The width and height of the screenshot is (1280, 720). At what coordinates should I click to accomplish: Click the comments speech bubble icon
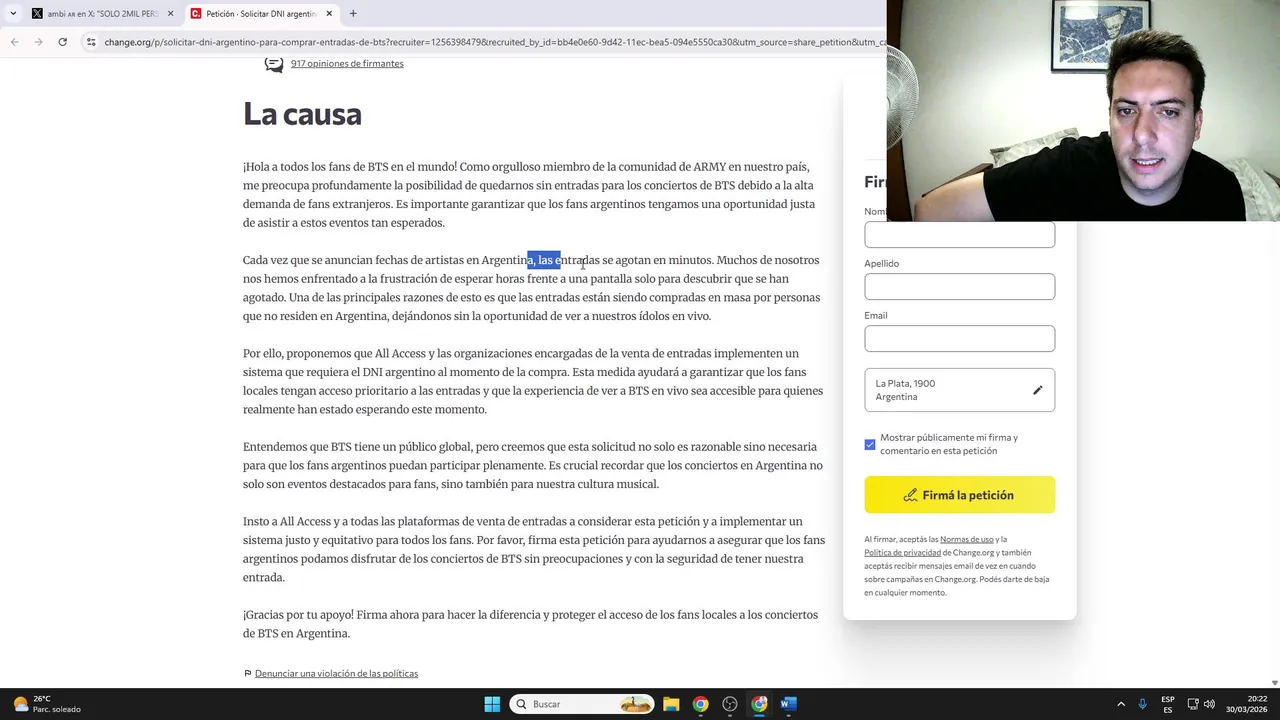click(x=273, y=65)
